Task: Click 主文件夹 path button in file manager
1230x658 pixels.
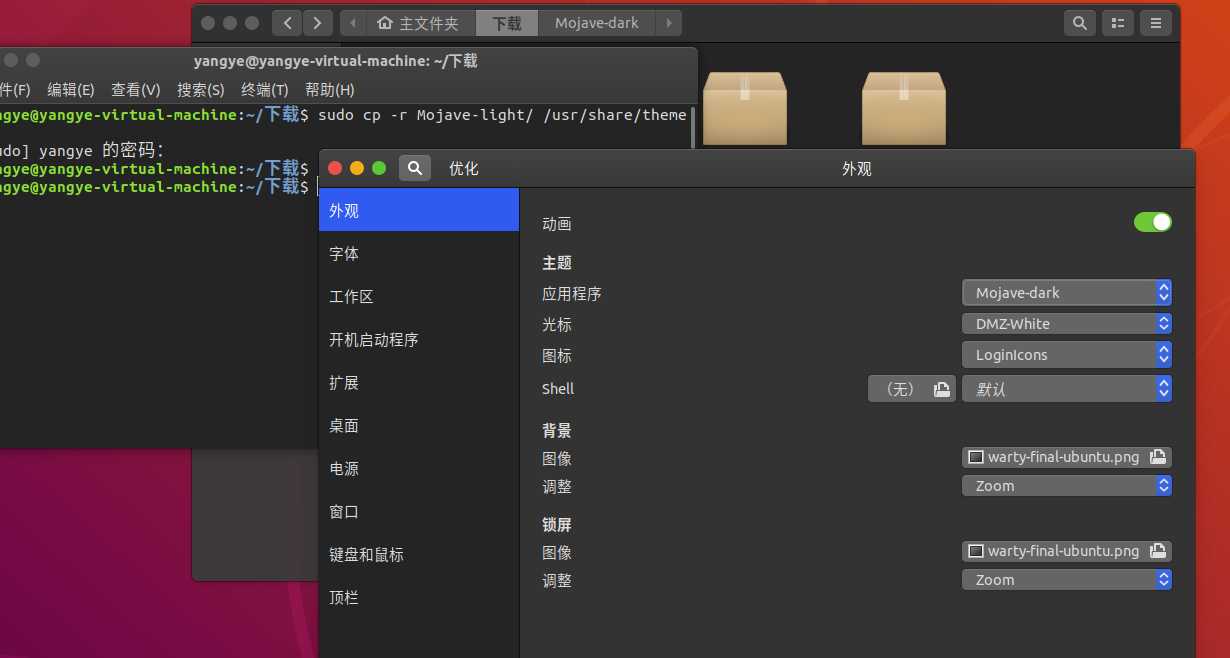Action: pos(420,22)
